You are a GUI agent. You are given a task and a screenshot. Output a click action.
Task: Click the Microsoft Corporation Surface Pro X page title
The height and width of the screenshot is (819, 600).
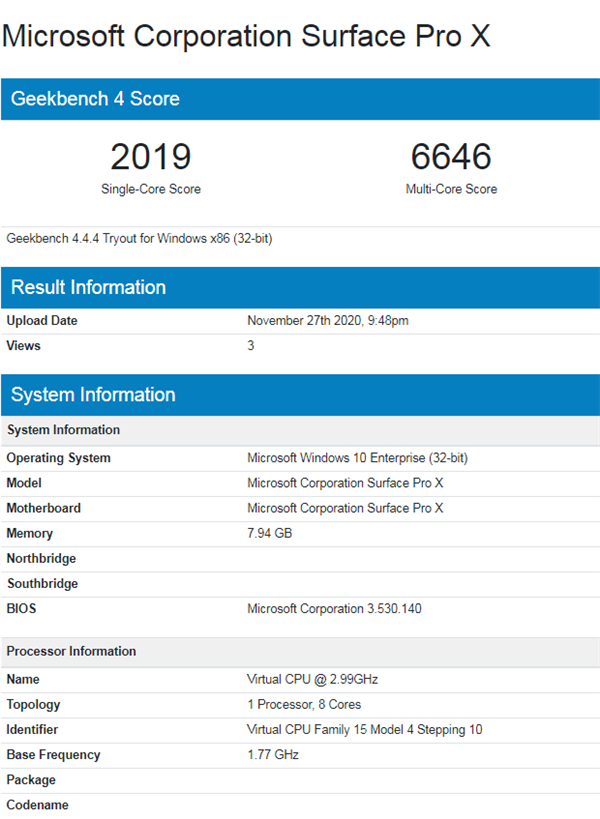pos(246,36)
